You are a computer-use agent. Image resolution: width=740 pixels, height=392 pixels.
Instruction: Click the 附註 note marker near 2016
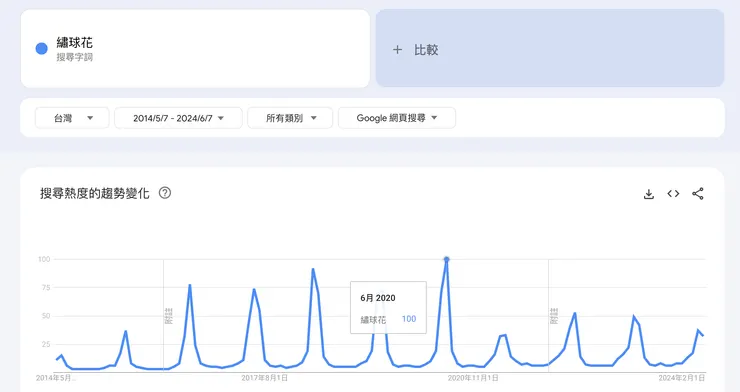tap(168, 316)
